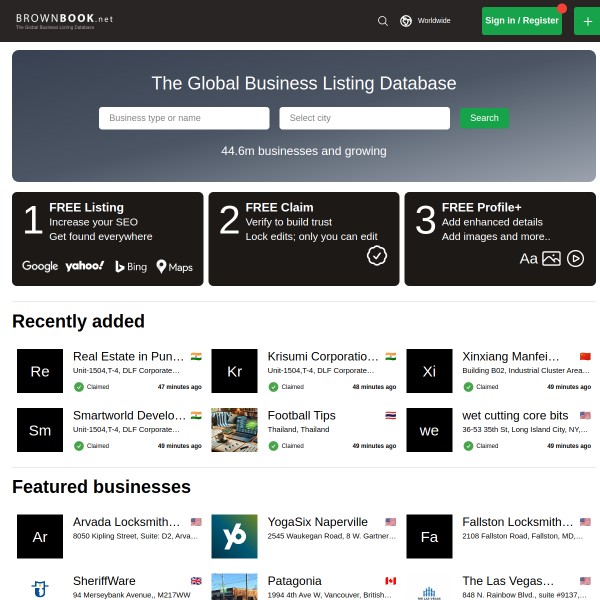The image size is (600, 600).
Task: Focus the Select city field
Action: coord(364,118)
